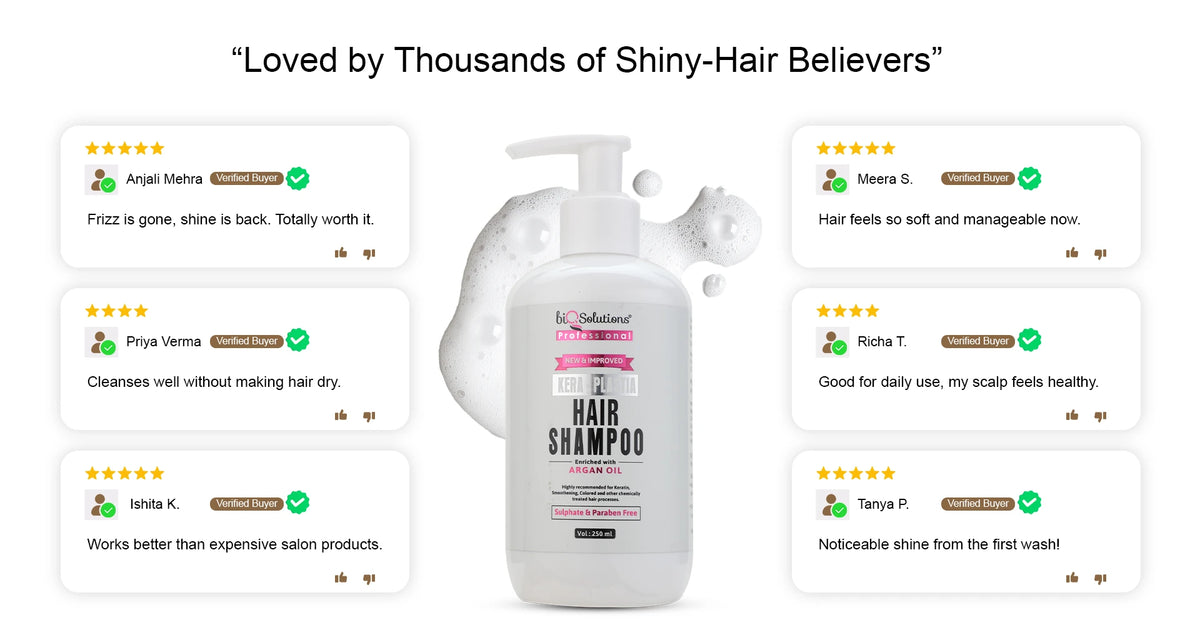Thumbs down Richa T.'s review
Screen dimensions: 1200x625
pos(1100,416)
